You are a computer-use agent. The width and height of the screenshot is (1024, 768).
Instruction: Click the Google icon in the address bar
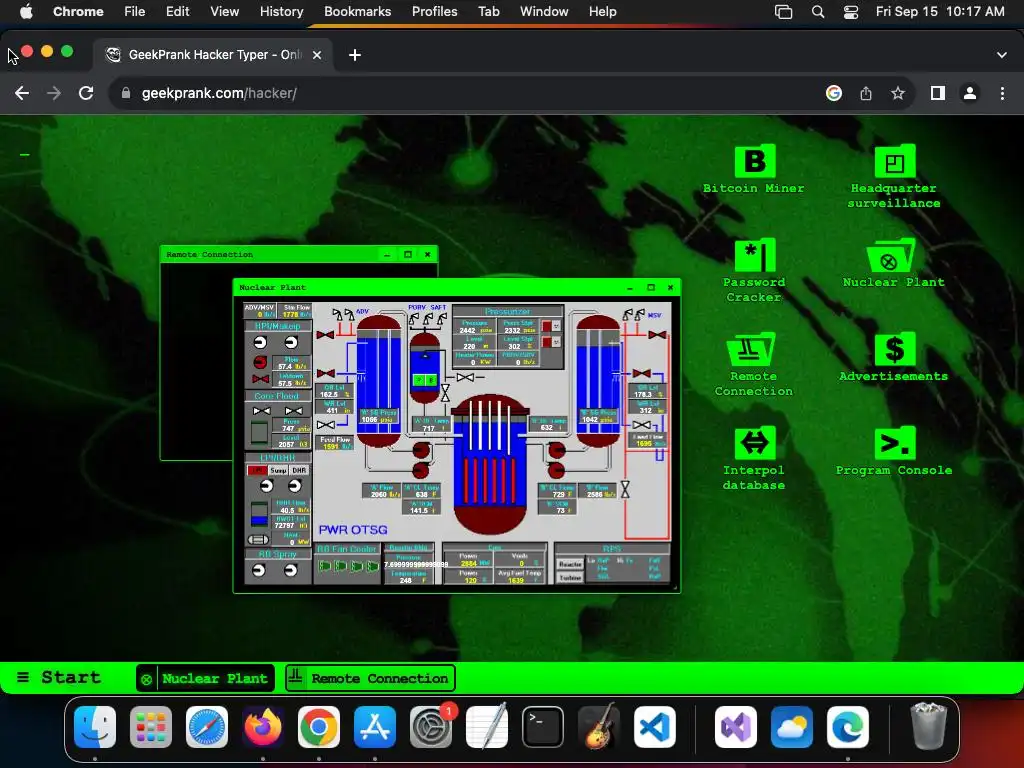click(x=834, y=93)
